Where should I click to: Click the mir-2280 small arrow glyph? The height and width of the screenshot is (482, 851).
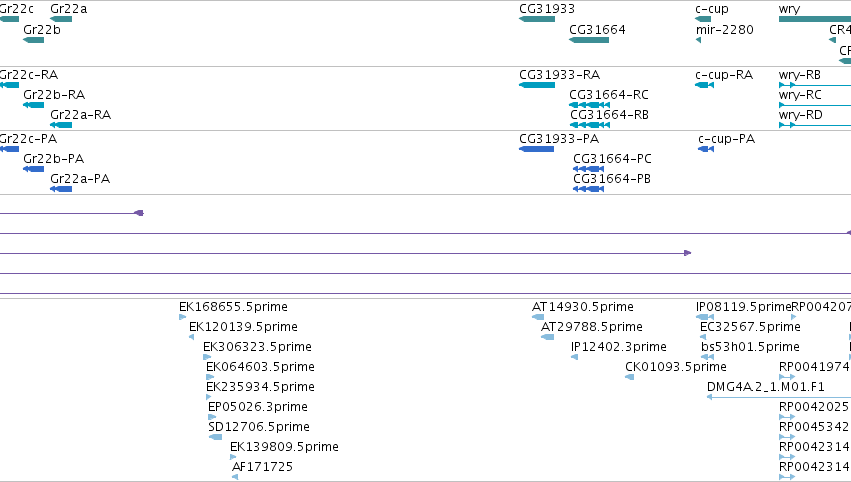[698, 40]
